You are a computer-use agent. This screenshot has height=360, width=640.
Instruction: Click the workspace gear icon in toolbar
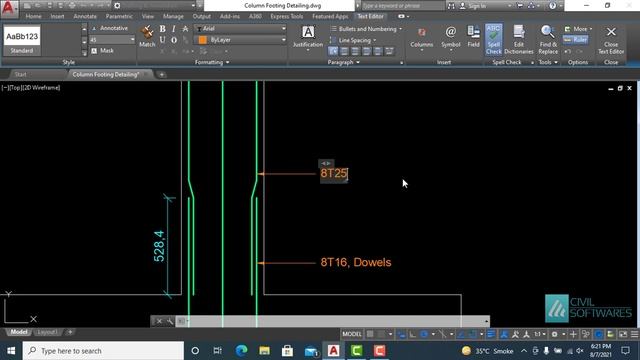pyautogui.click(x=117, y=6)
